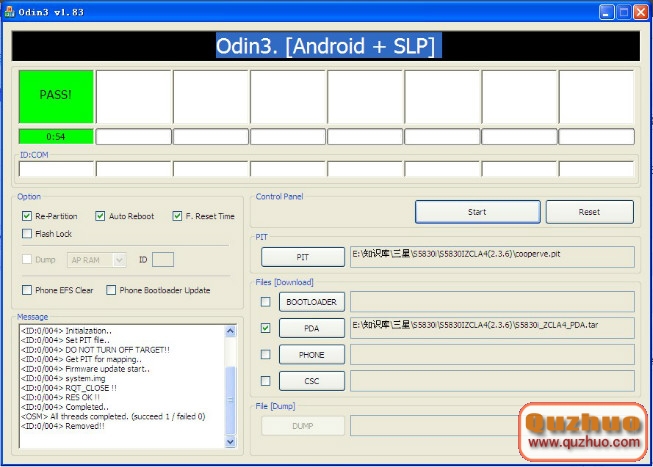This screenshot has width=653, height=467.
Task: Click the PDA browse button
Action: pos(312,328)
